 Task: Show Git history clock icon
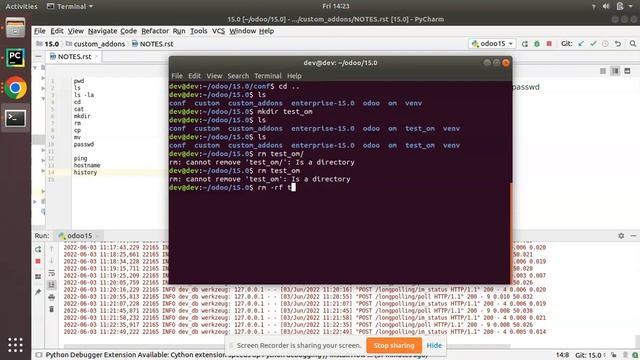pyautogui.click(x=605, y=44)
